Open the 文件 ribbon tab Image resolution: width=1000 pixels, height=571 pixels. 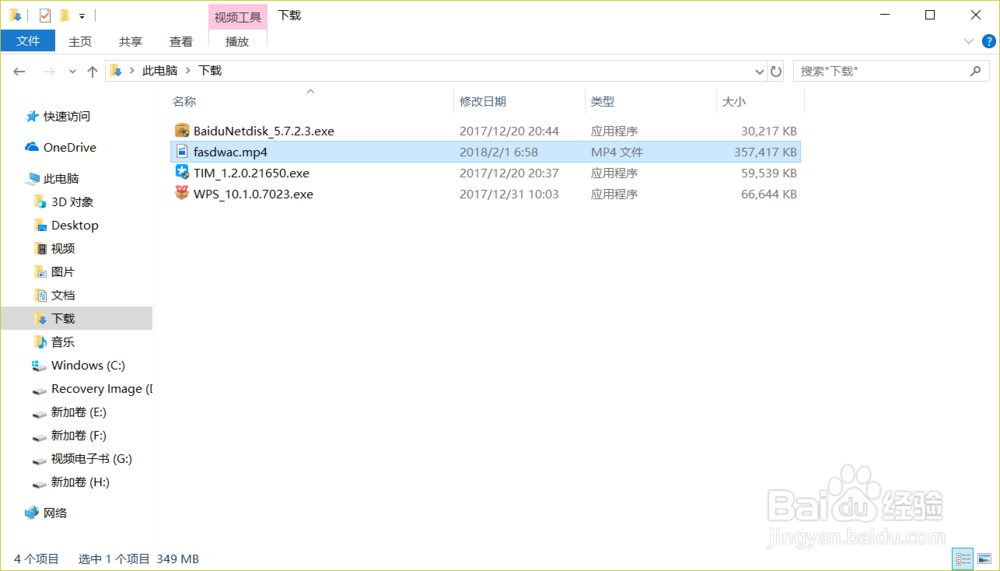pyautogui.click(x=28, y=41)
